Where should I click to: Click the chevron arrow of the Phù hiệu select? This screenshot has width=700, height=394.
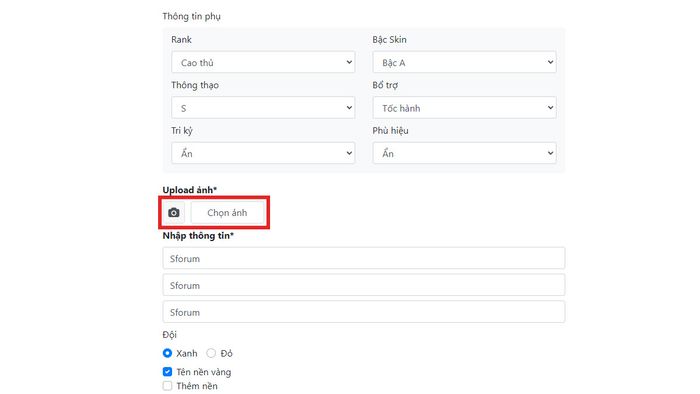point(550,153)
